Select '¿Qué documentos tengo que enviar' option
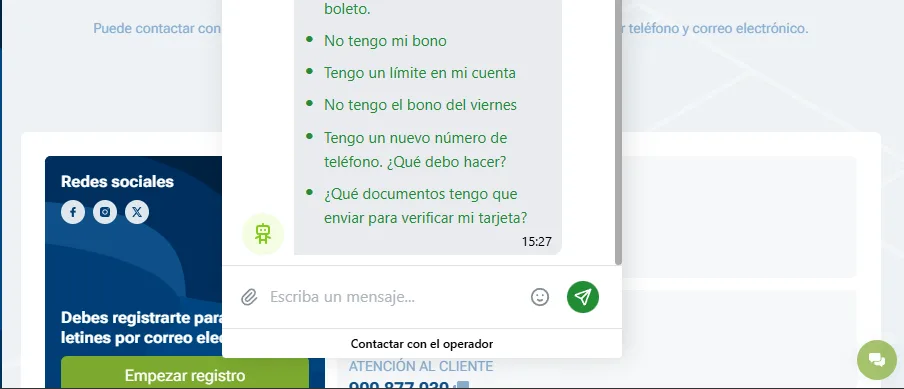904x389 pixels. [425, 206]
